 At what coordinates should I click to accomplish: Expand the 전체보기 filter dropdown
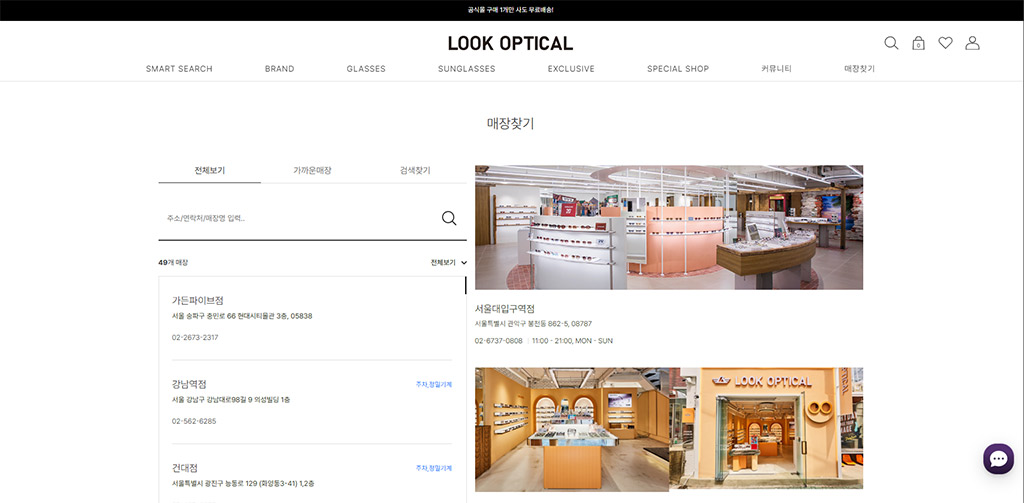(x=449, y=262)
